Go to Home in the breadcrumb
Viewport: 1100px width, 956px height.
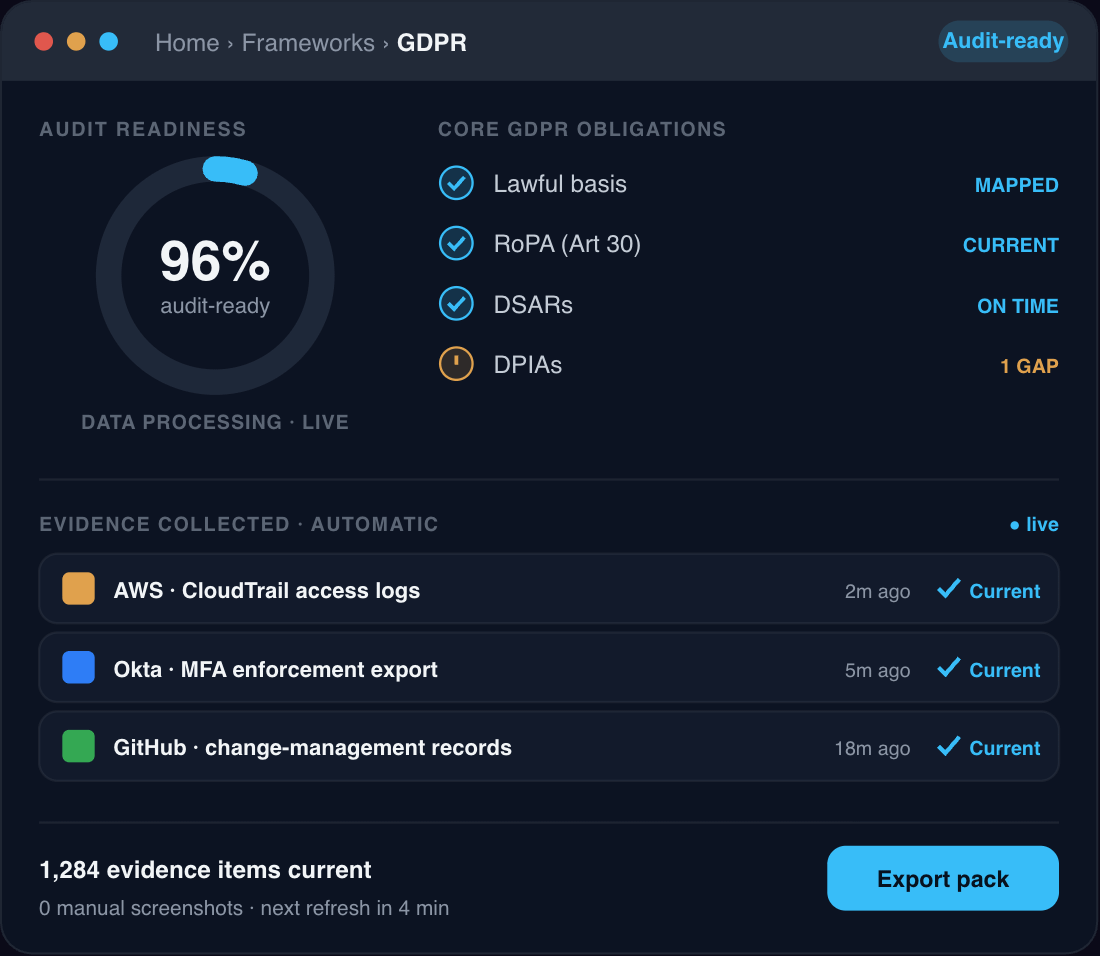(x=187, y=43)
